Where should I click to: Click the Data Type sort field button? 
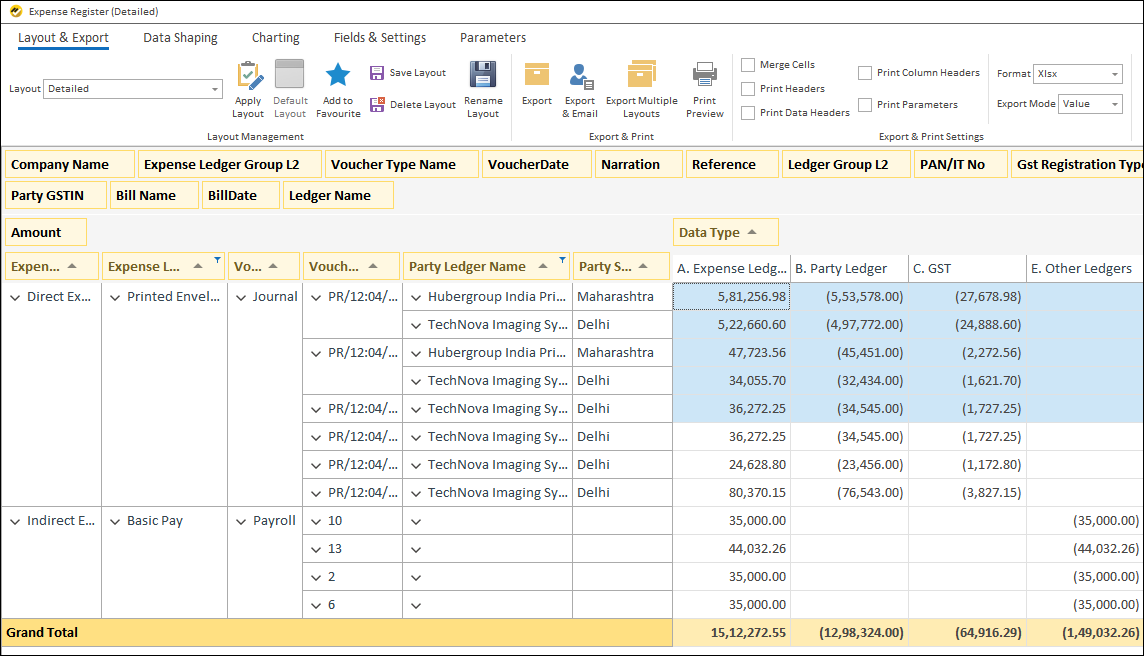point(725,233)
